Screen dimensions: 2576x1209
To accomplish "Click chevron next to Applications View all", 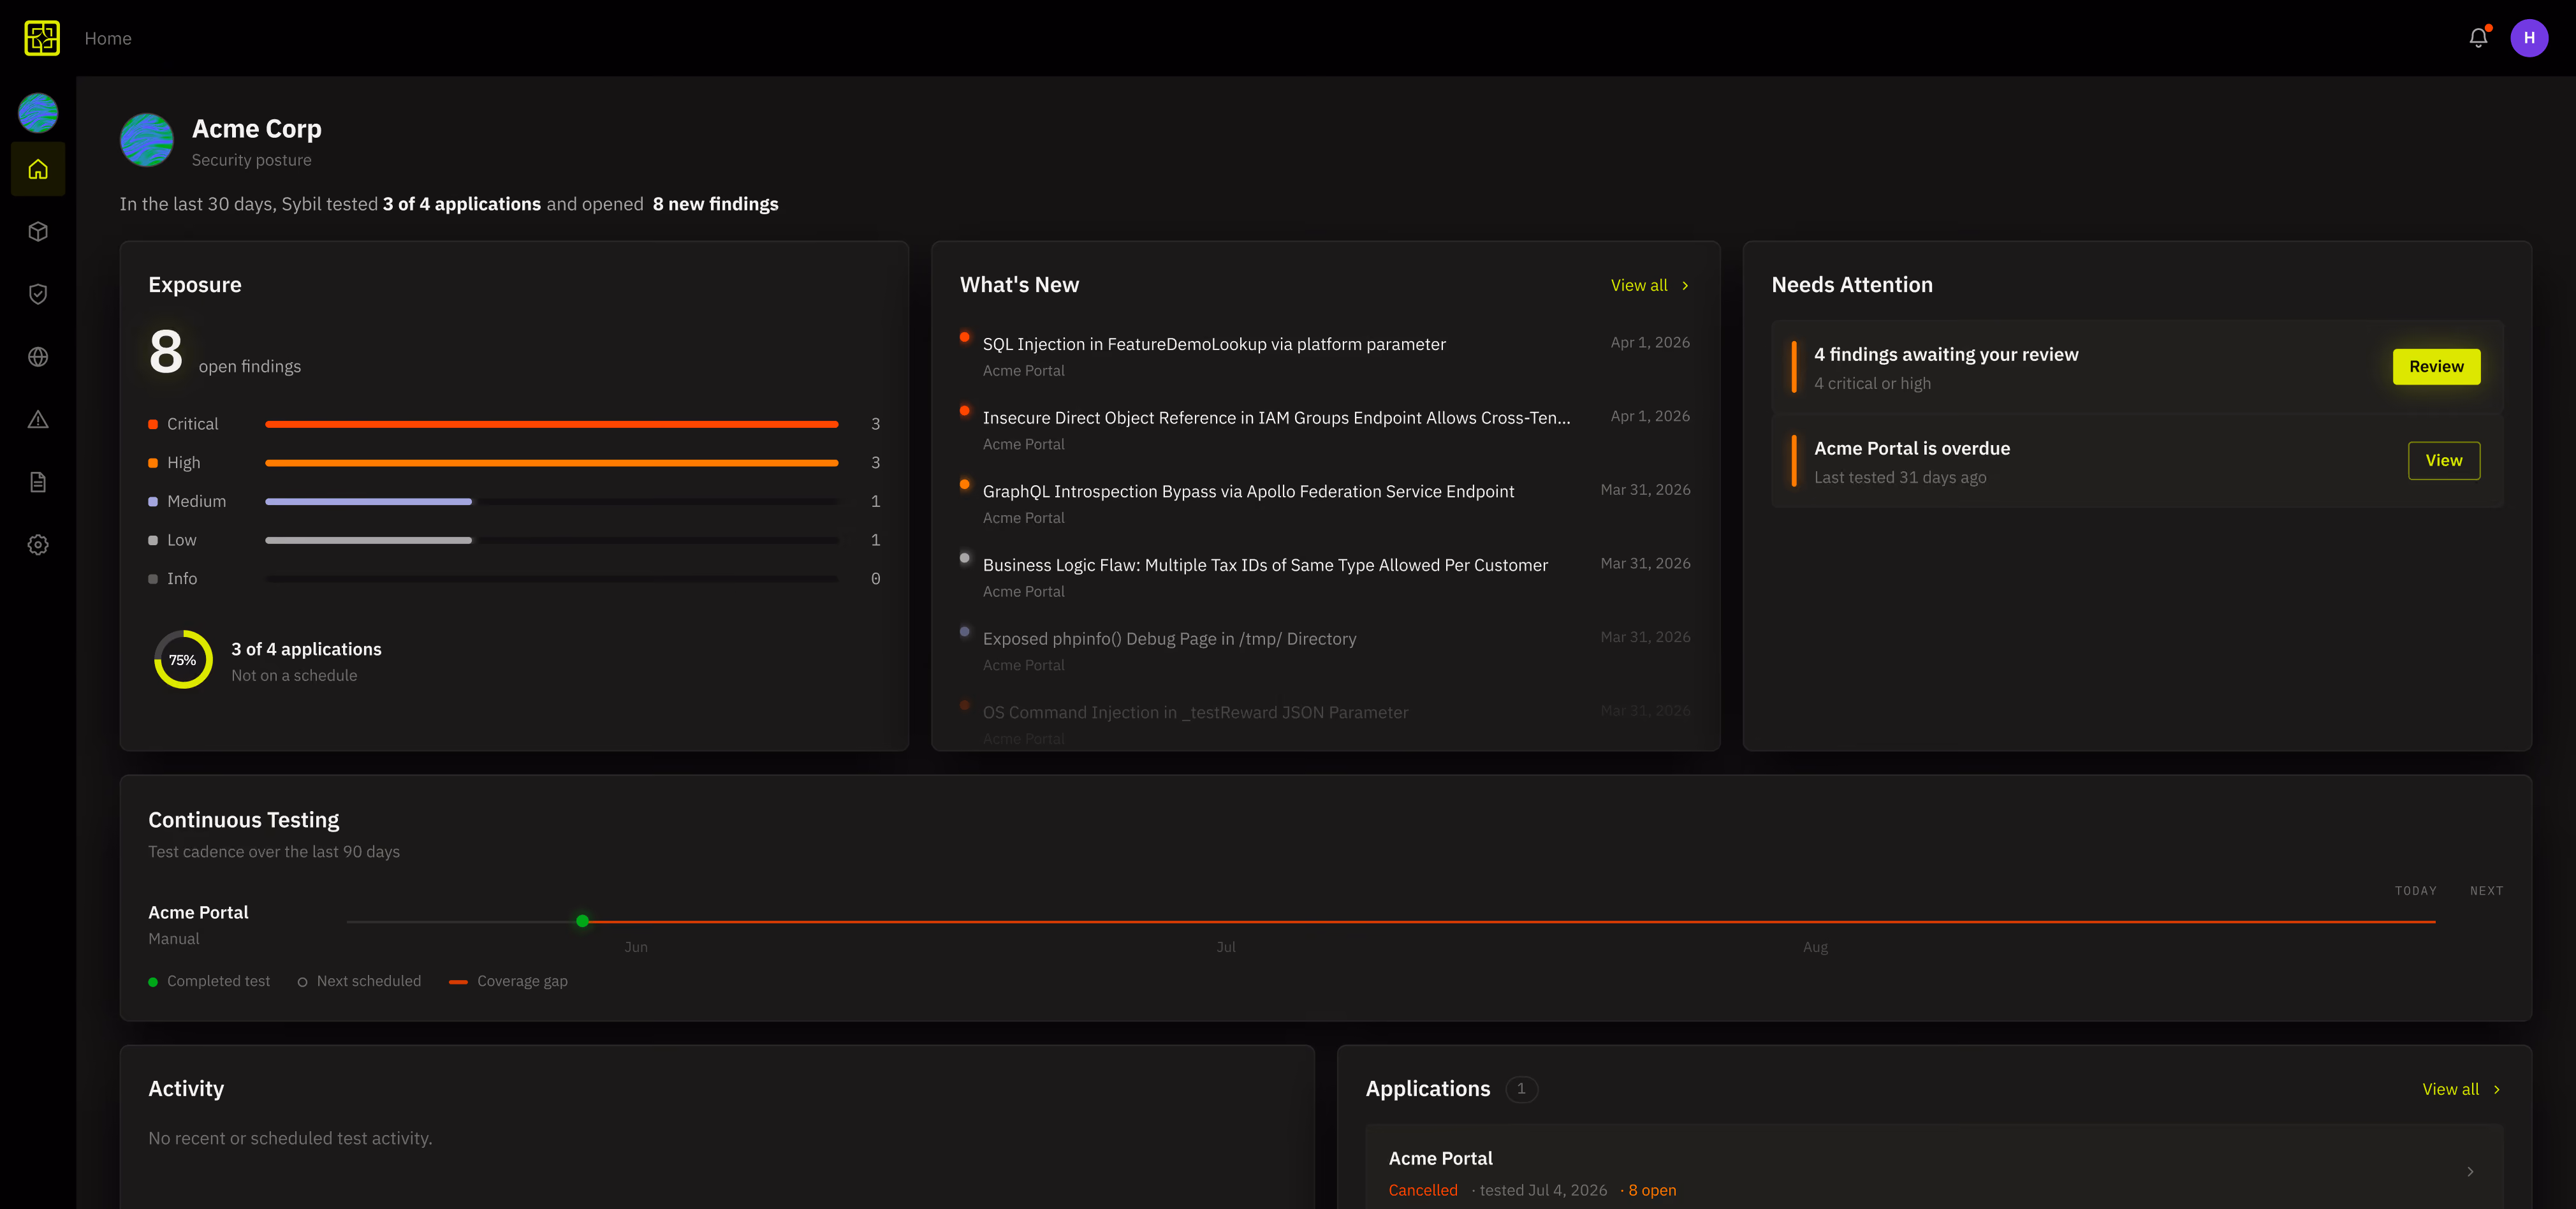I will pos(2496,1090).
